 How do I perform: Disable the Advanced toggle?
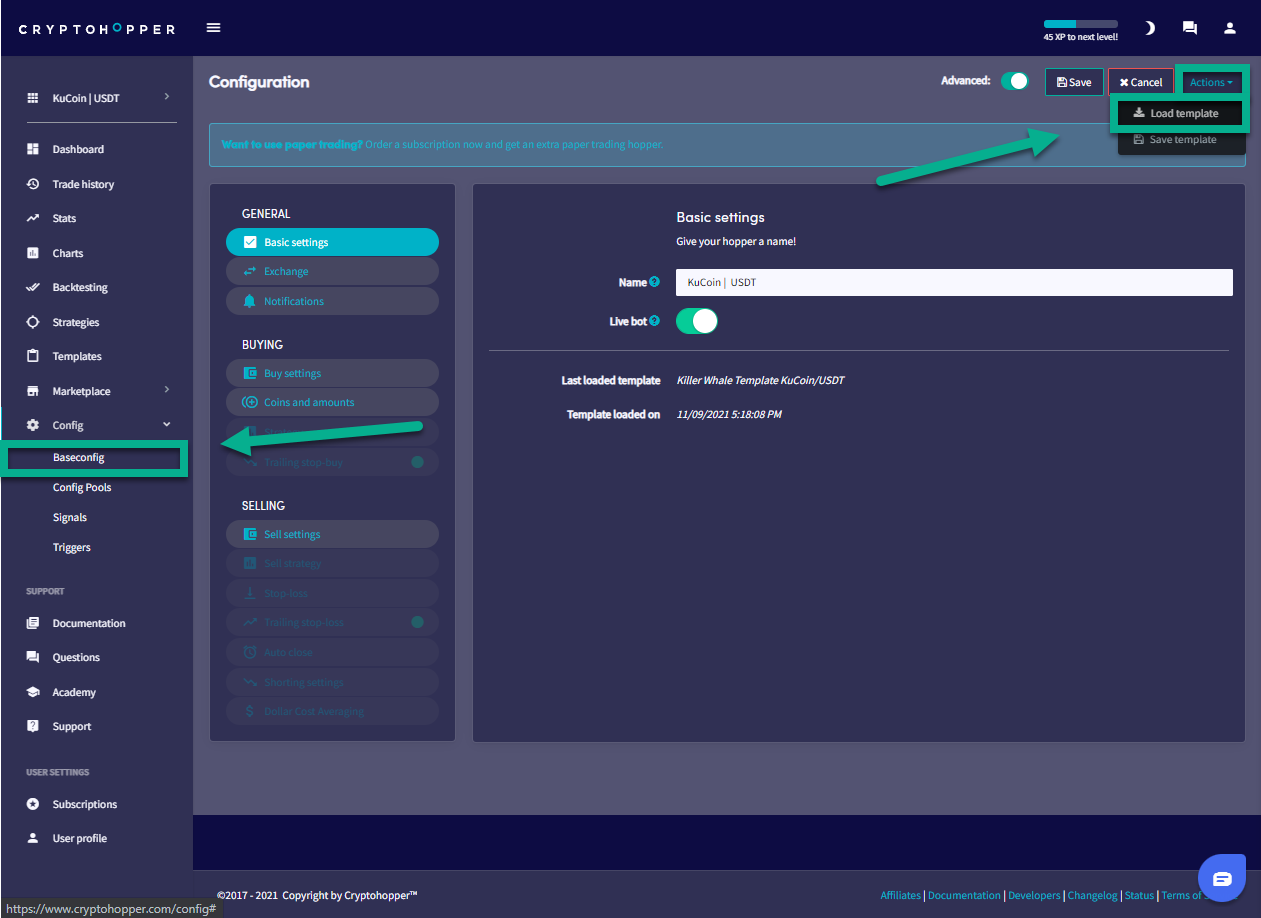point(1014,82)
